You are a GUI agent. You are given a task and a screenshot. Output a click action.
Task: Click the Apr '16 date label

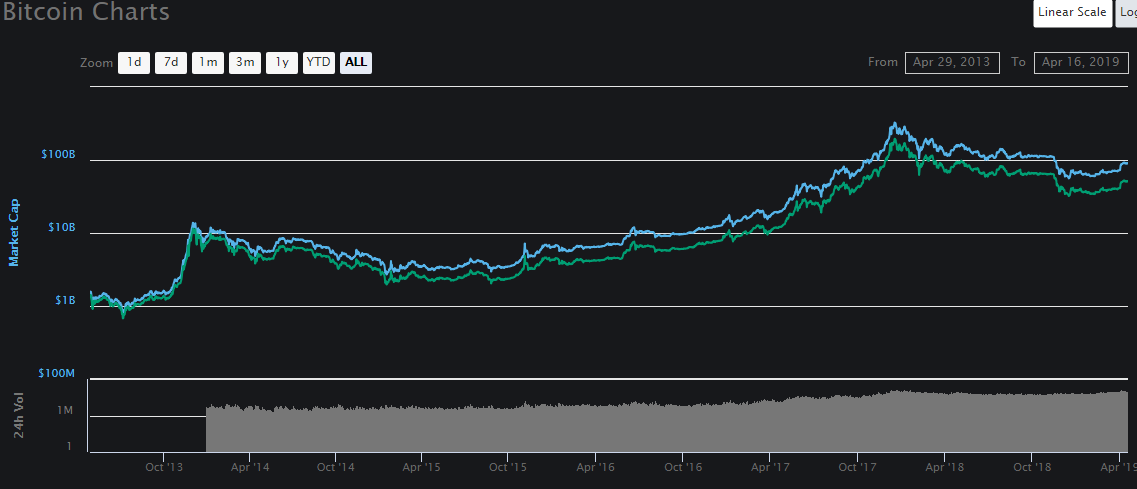point(595,467)
